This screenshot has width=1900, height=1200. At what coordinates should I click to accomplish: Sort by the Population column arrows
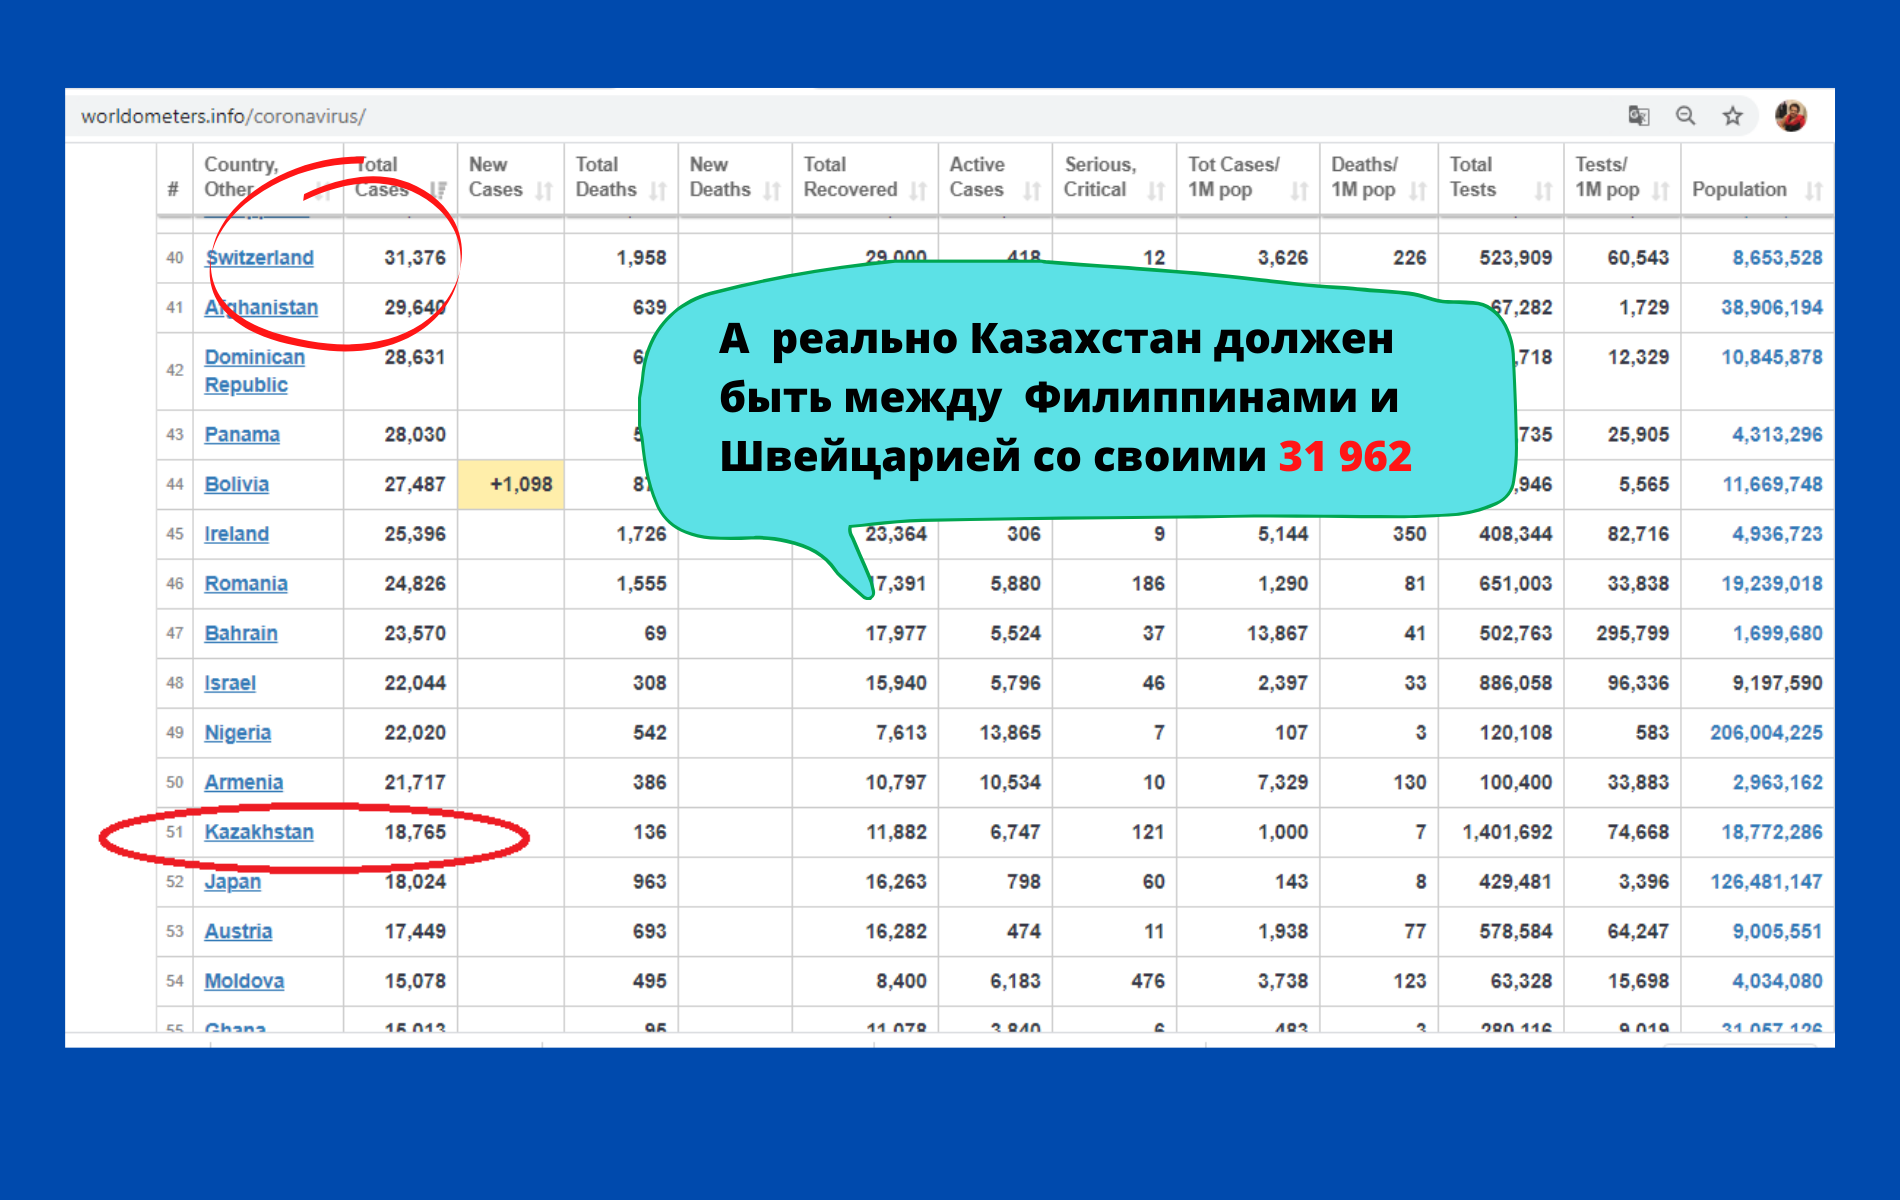[x=1814, y=190]
